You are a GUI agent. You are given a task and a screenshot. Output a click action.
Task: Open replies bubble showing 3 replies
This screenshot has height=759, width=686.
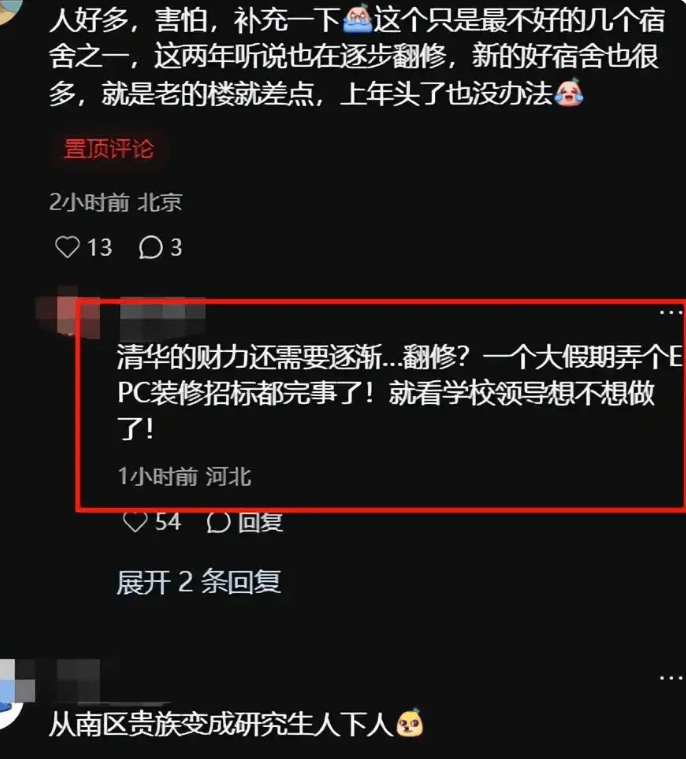click(x=151, y=247)
